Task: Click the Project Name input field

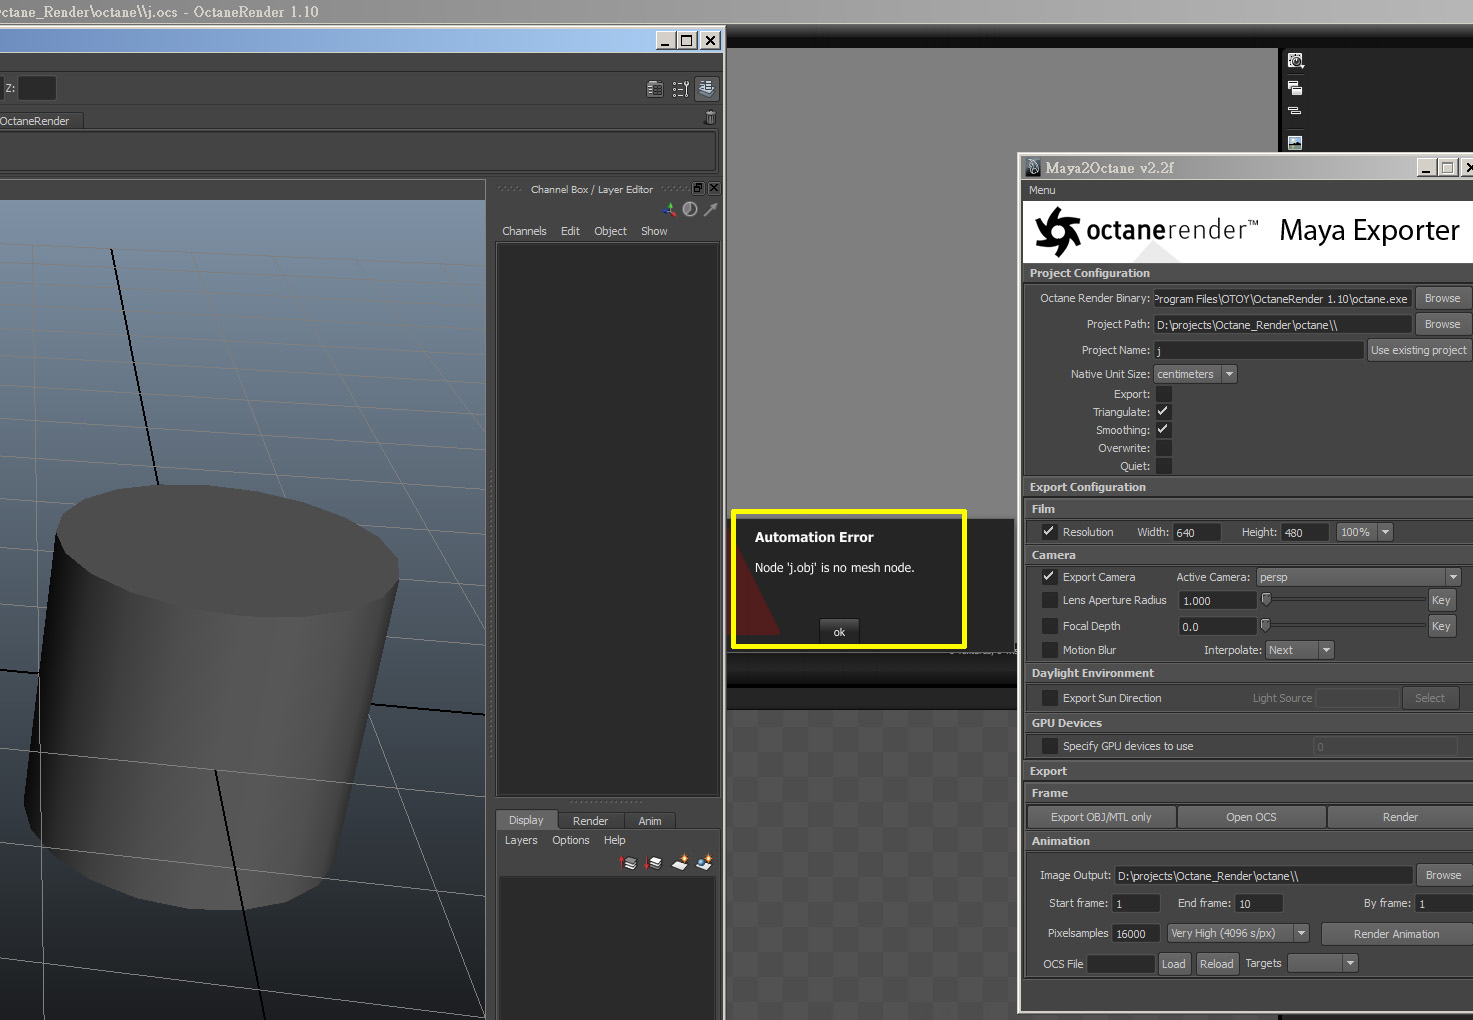Action: point(1259,350)
